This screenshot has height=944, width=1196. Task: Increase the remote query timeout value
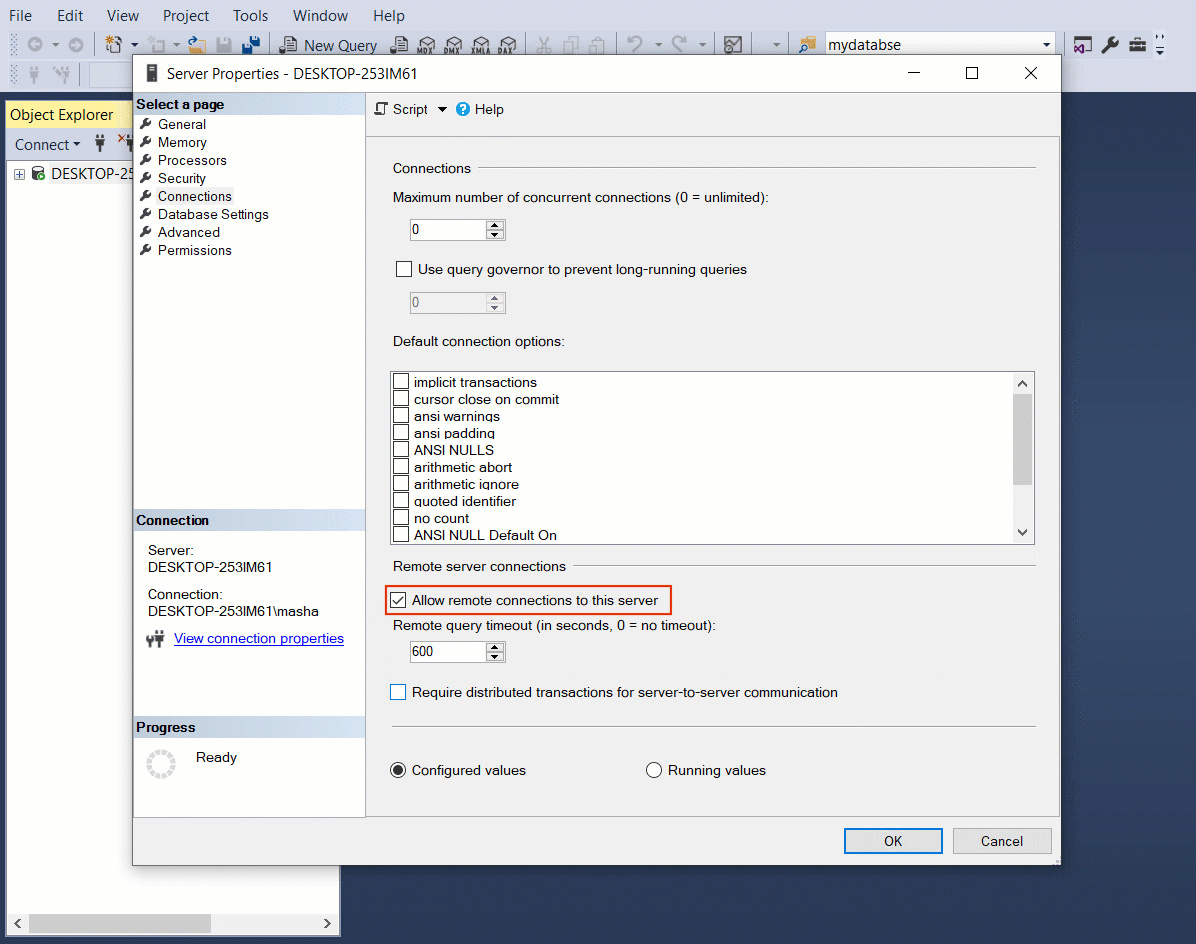(x=495, y=647)
